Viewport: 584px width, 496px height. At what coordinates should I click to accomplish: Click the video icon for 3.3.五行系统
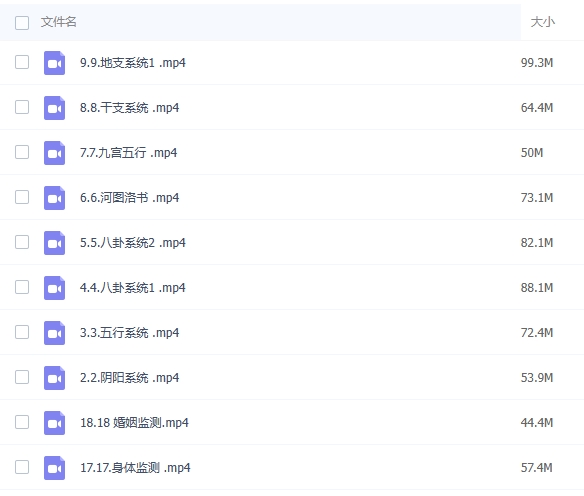point(54,333)
